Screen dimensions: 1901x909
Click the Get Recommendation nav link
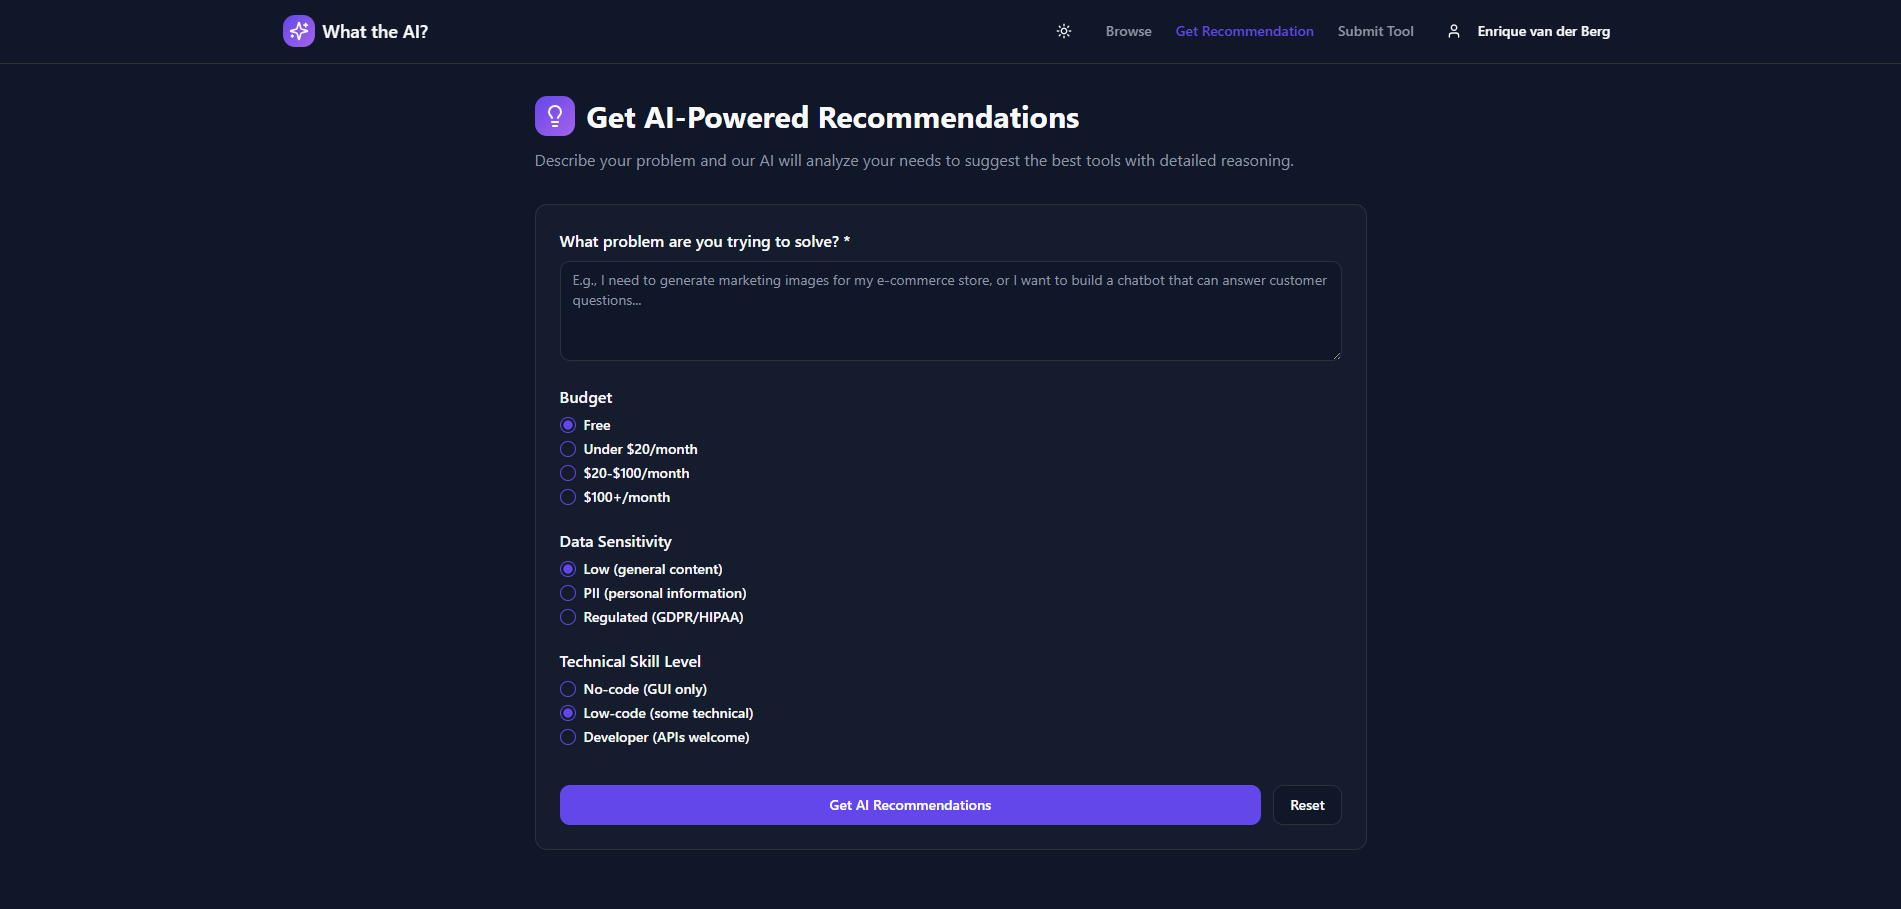coord(1244,31)
